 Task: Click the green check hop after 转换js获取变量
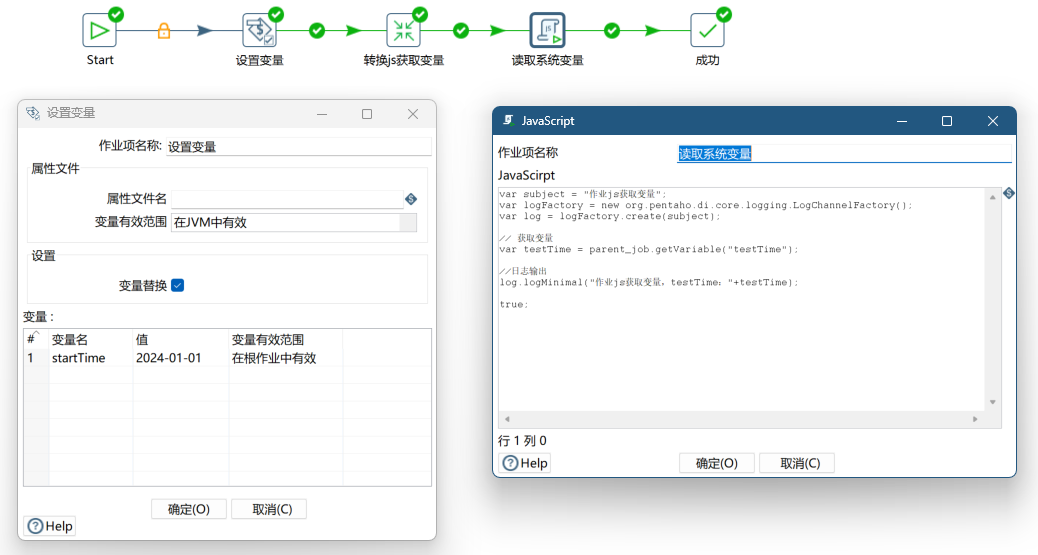461,30
